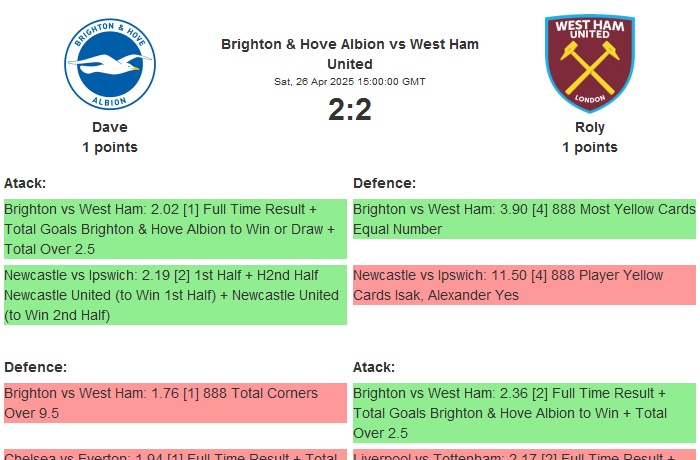Click red 11.50 Isak Yellow Cards bet

524,285
